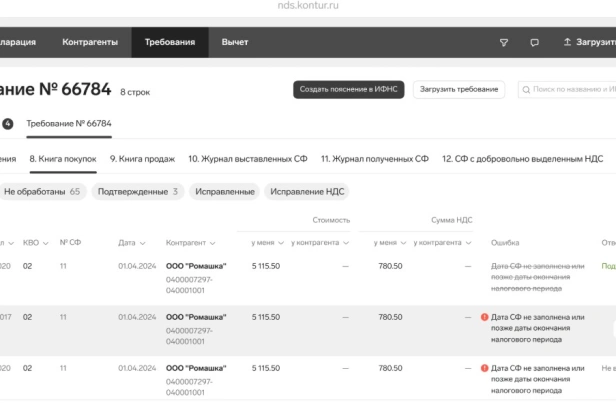
Task: Toggle the Исправленные filter chip
Action: click(x=225, y=192)
